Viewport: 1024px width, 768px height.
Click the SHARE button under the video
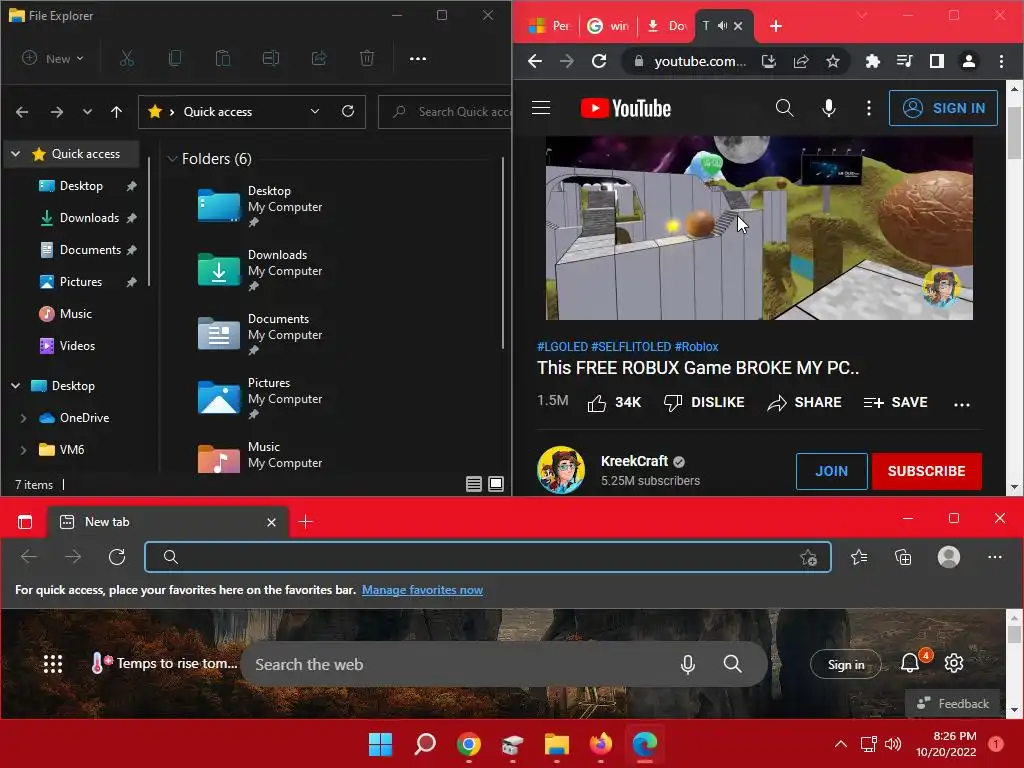(x=805, y=403)
